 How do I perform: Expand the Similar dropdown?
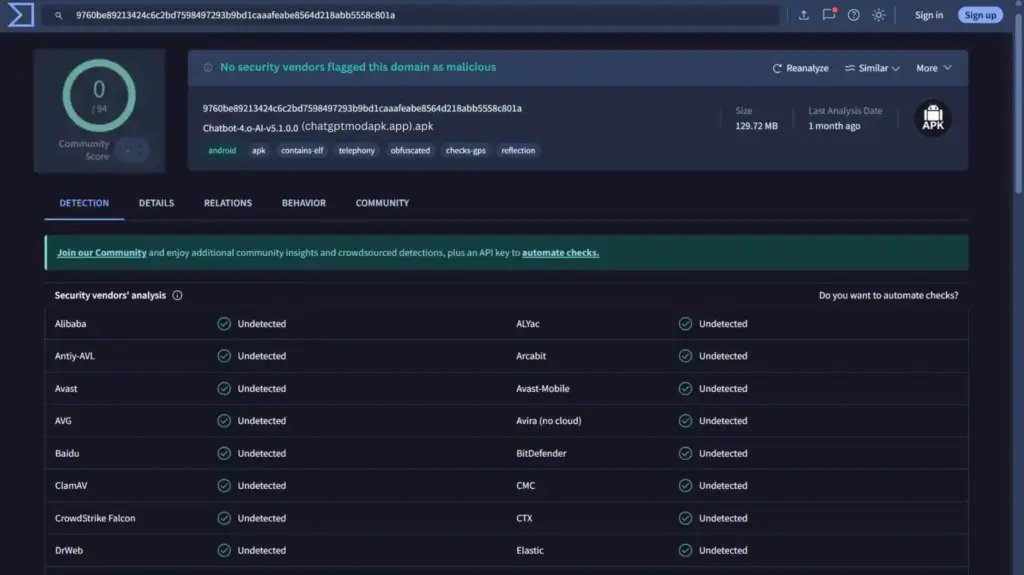[872, 68]
